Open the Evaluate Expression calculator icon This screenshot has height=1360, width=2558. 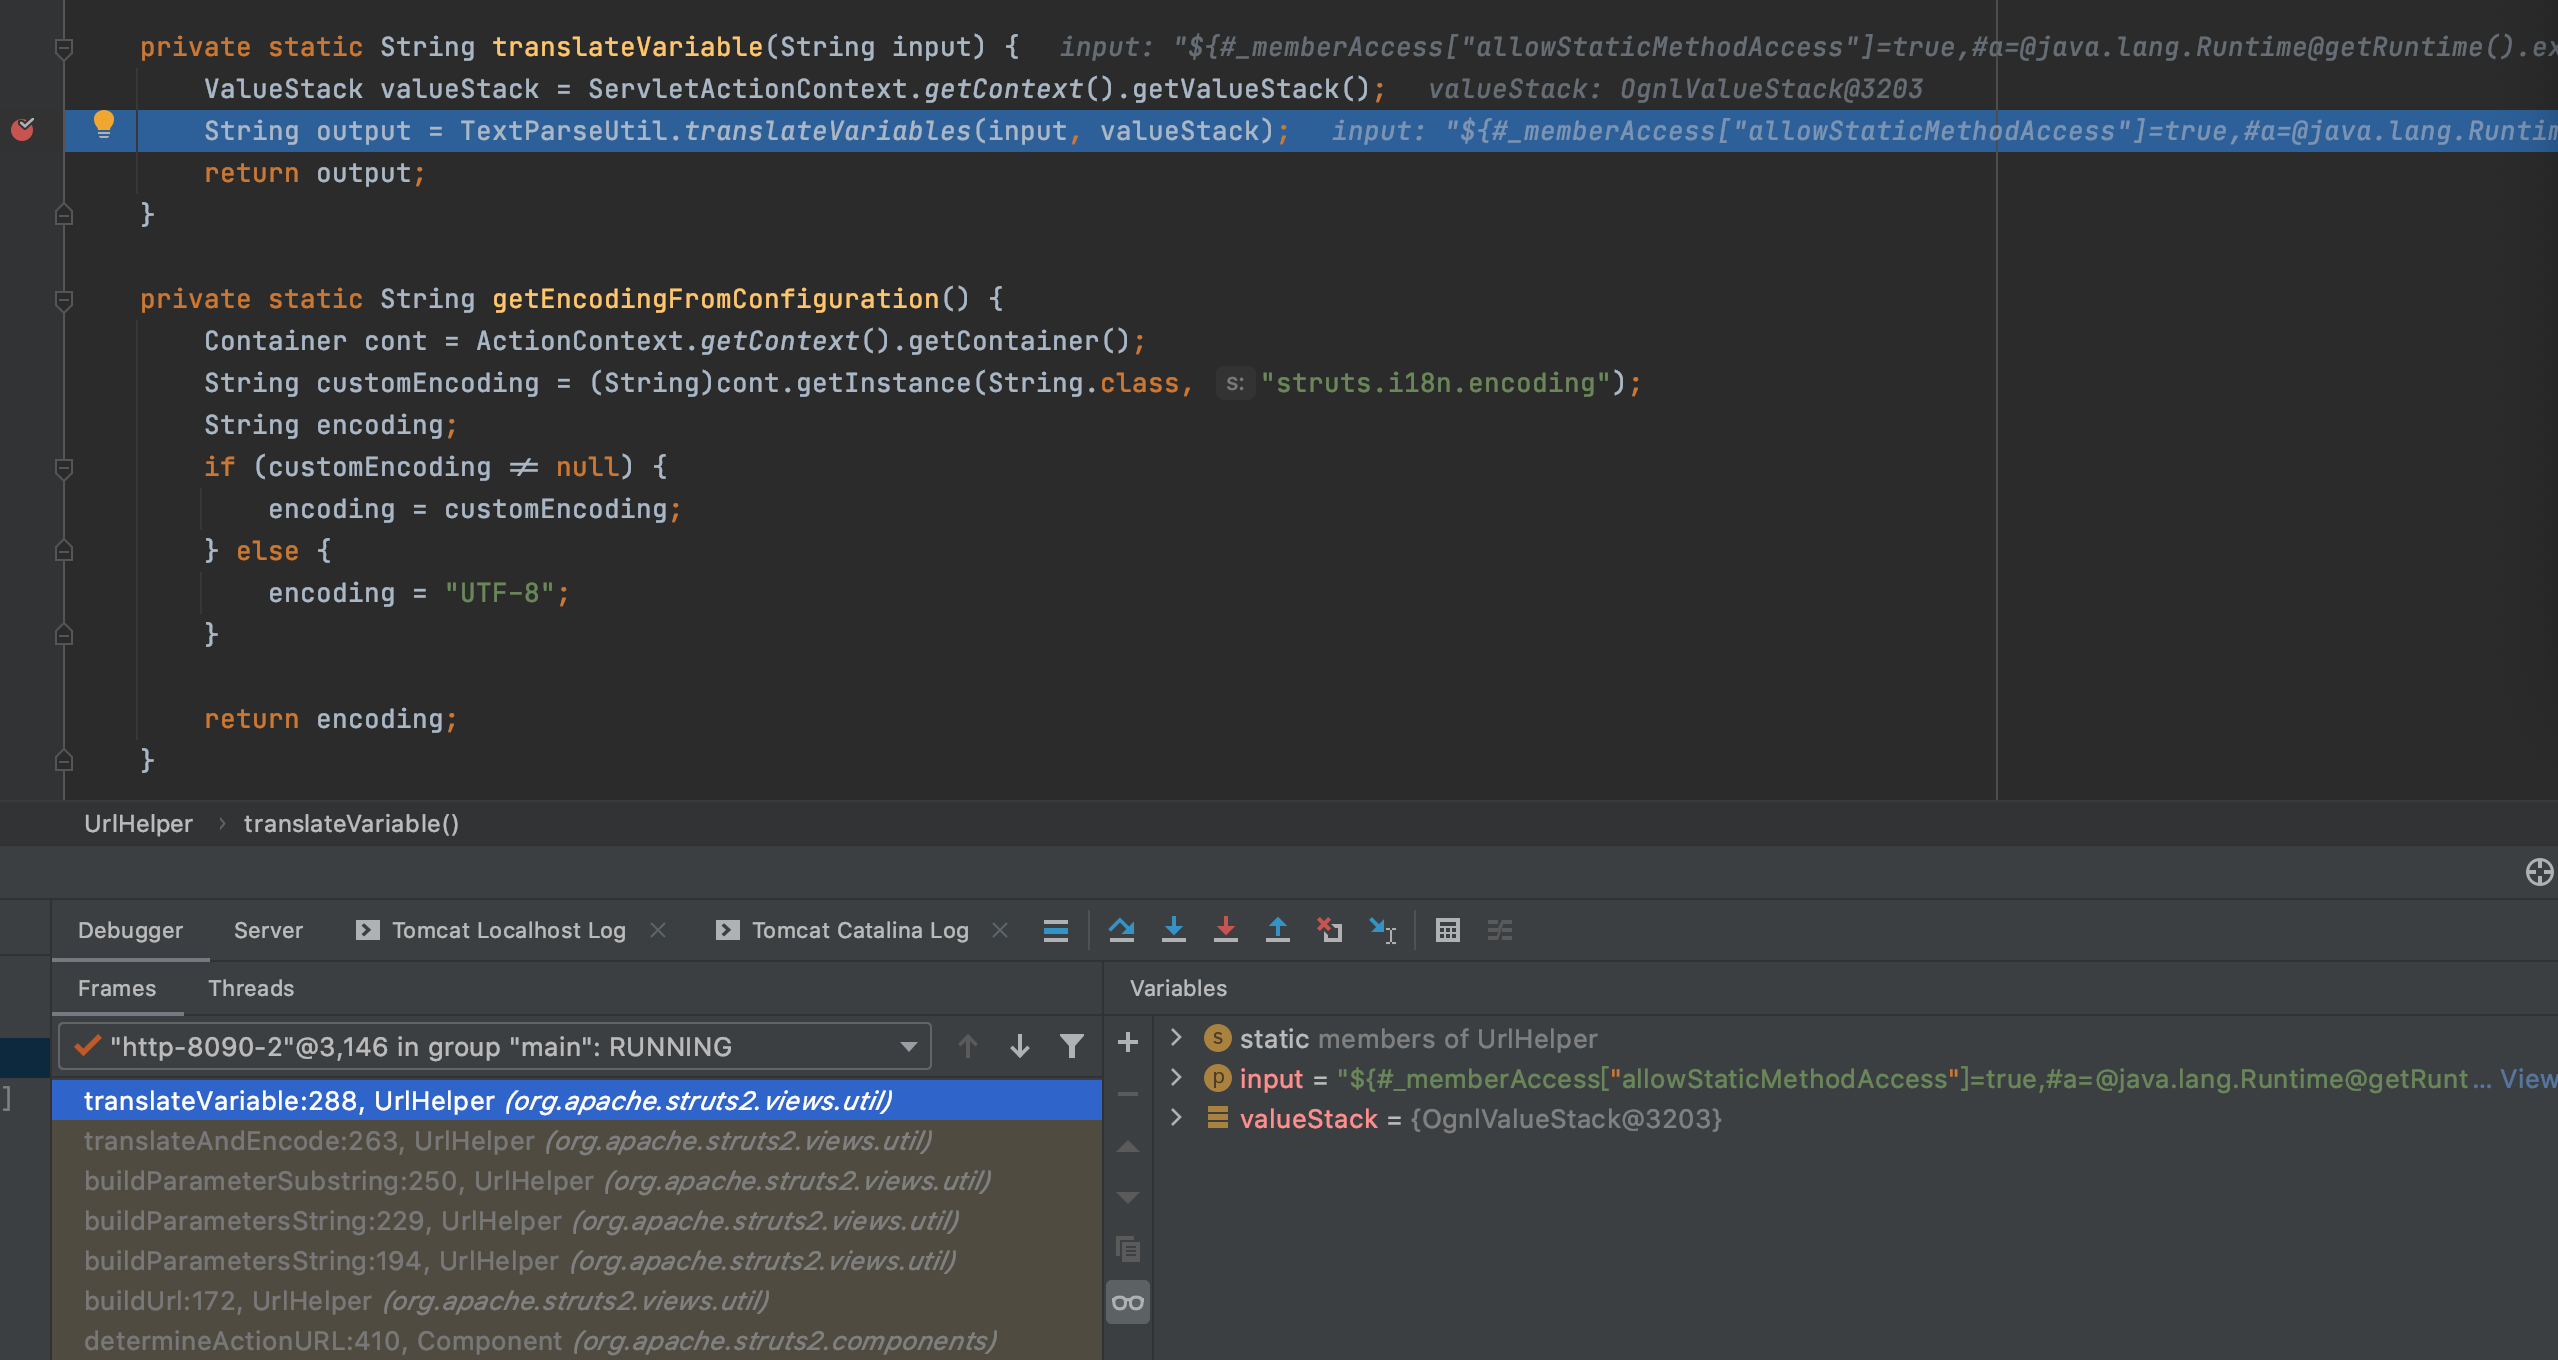click(1447, 930)
